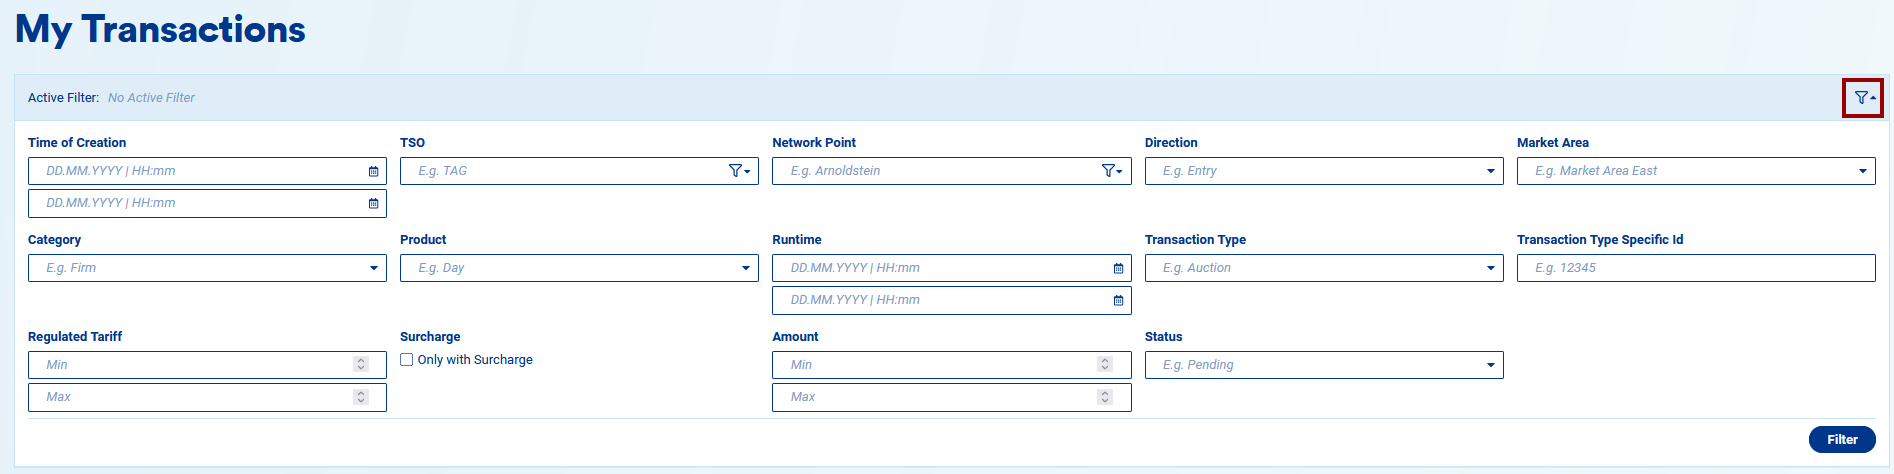This screenshot has height=474, width=1894.
Task: Click the funnel icon in TSO field
Action: [x=739, y=171]
